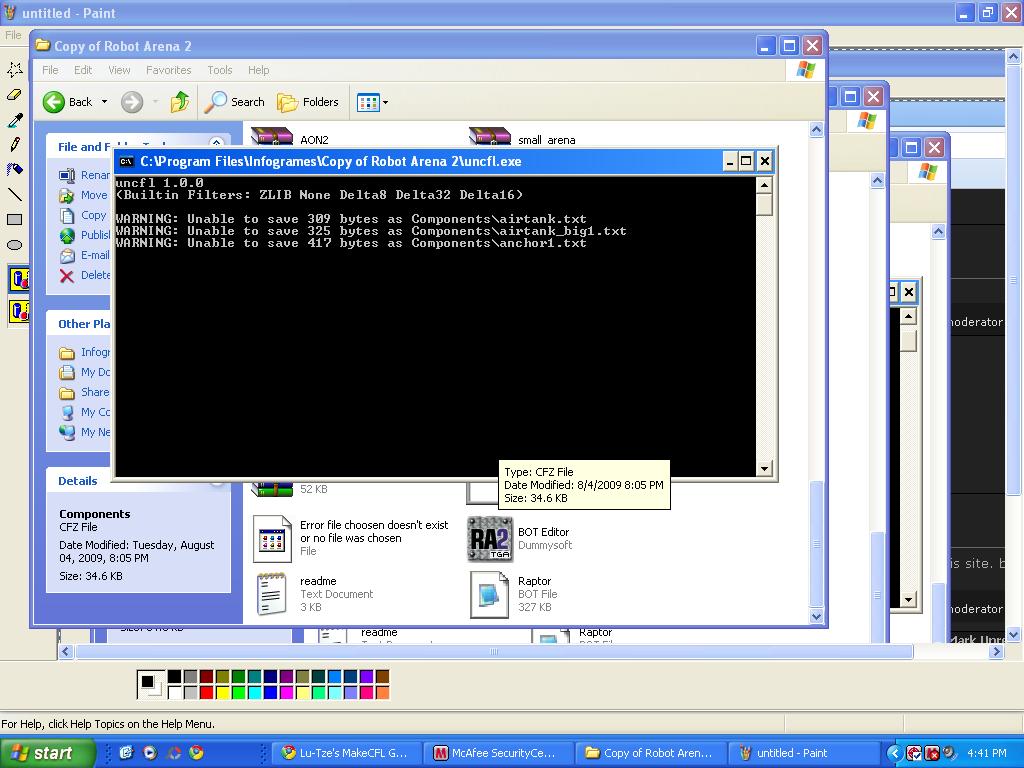The height and width of the screenshot is (768, 1024).
Task: Open the Explorer View menu
Action: [119, 70]
